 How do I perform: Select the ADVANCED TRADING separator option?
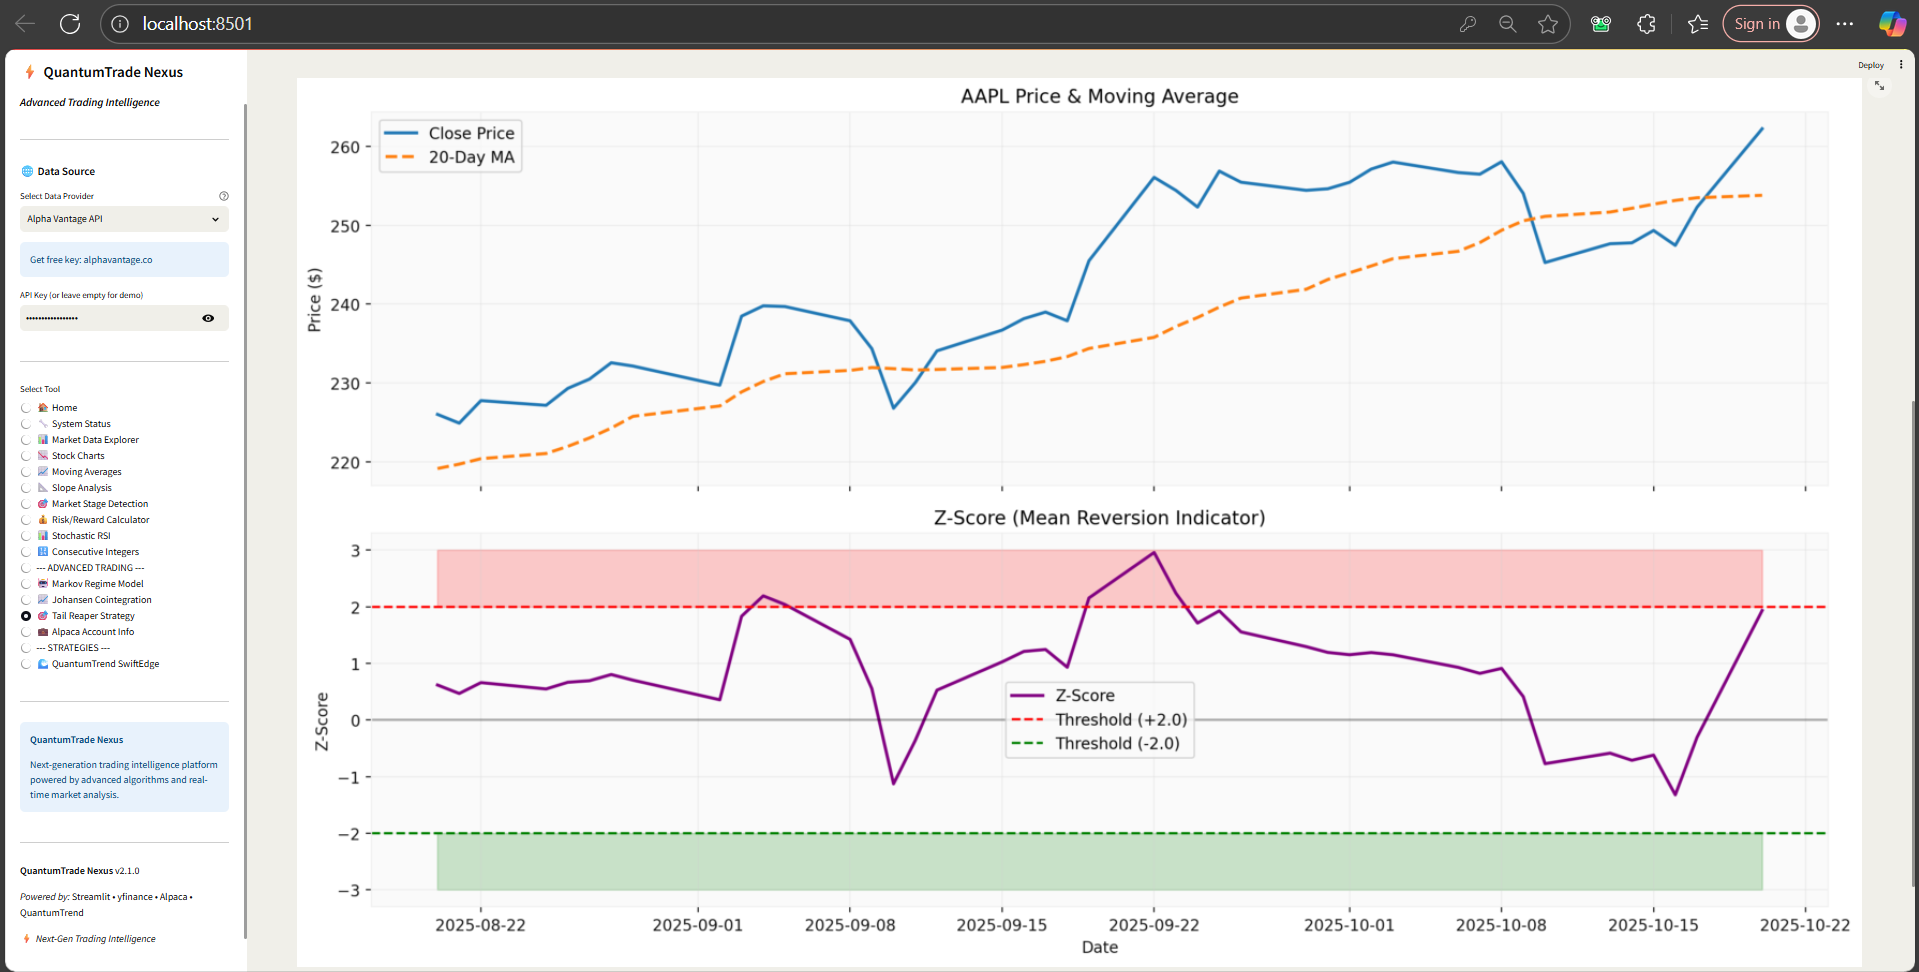click(83, 568)
